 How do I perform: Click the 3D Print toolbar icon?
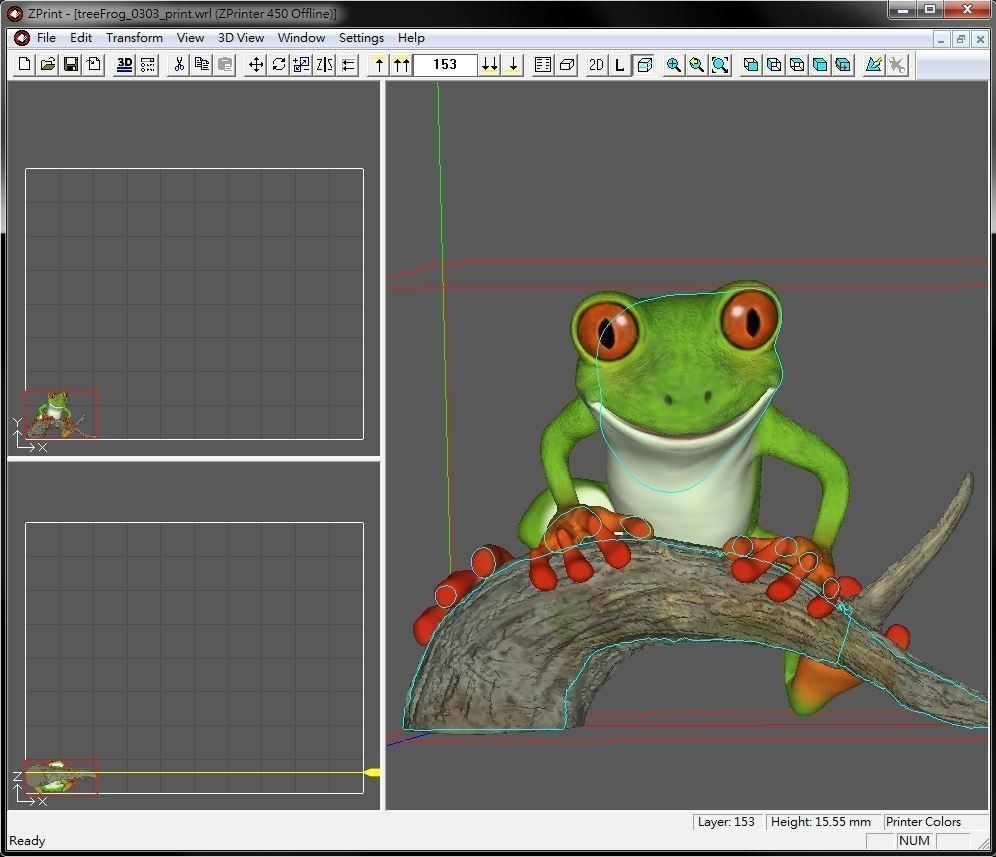(124, 65)
